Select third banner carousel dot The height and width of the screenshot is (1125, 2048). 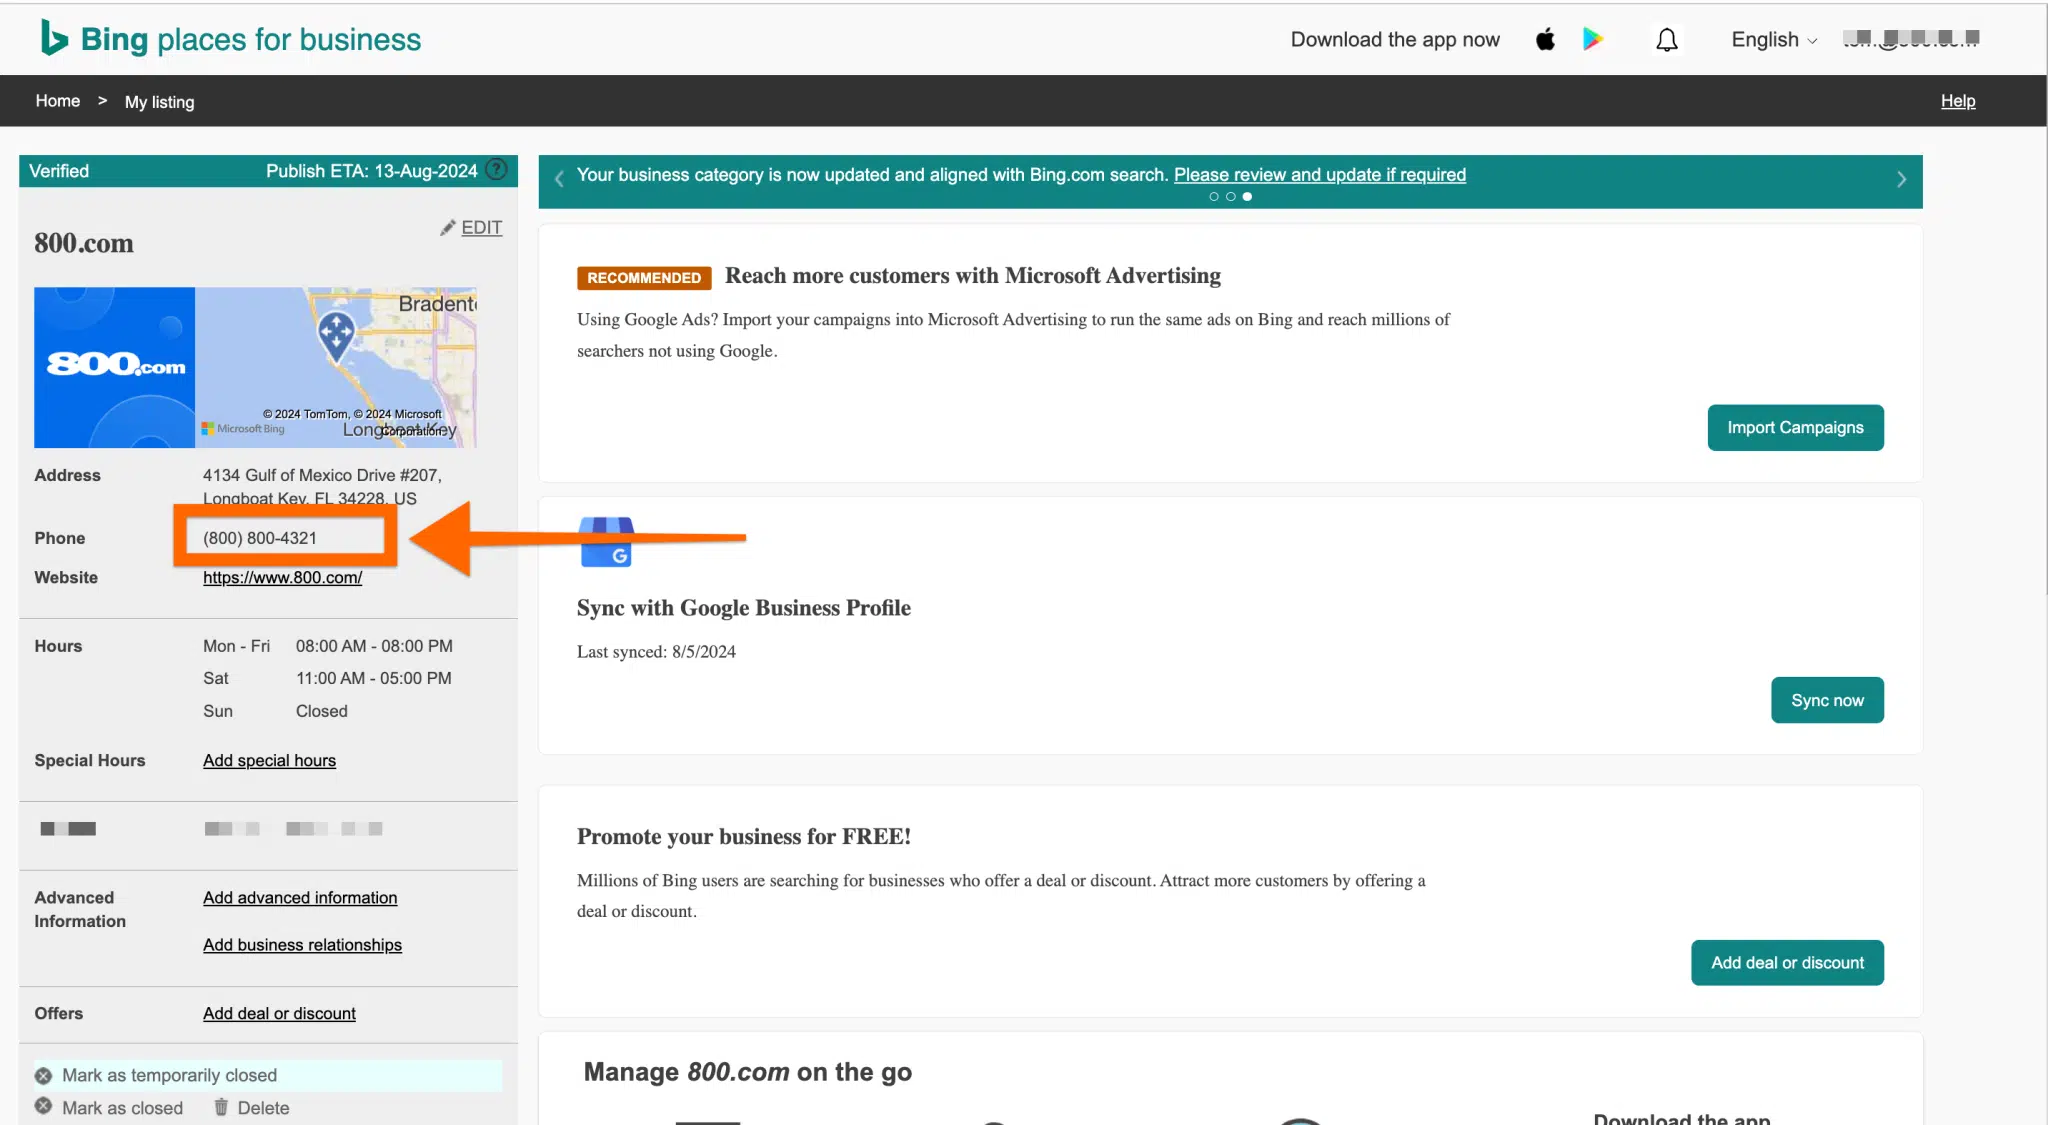click(1247, 197)
